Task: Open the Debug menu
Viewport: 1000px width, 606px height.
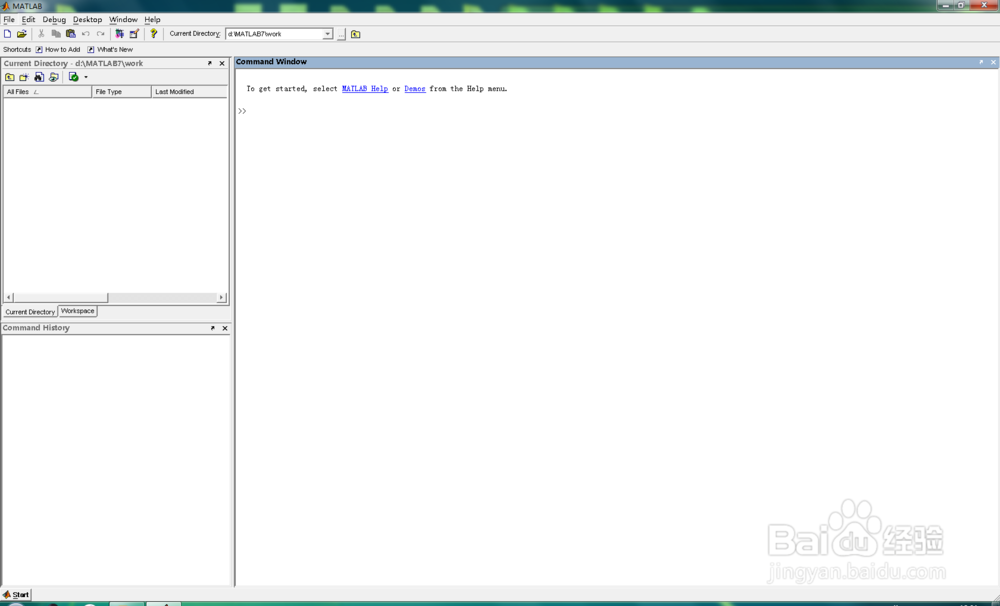Action: point(54,20)
